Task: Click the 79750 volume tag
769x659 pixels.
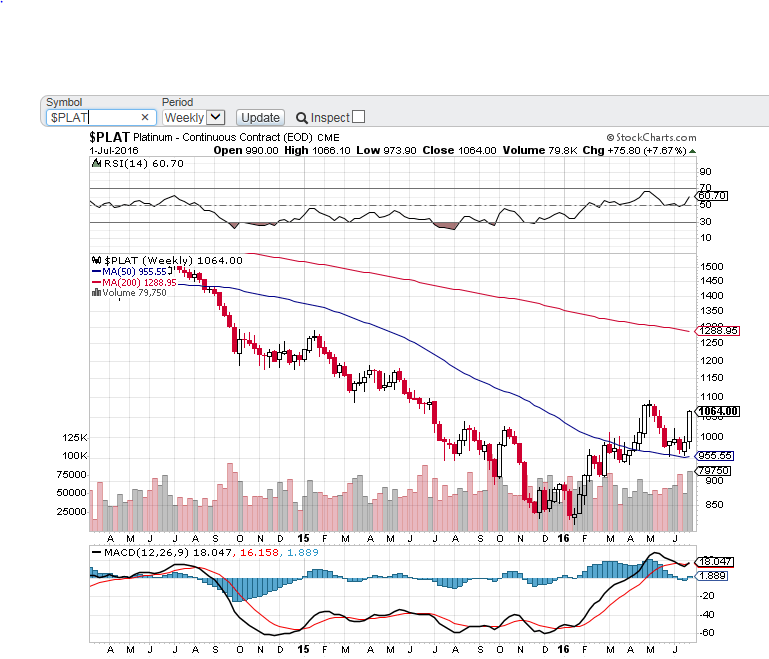Action: pyautogui.click(x=714, y=471)
